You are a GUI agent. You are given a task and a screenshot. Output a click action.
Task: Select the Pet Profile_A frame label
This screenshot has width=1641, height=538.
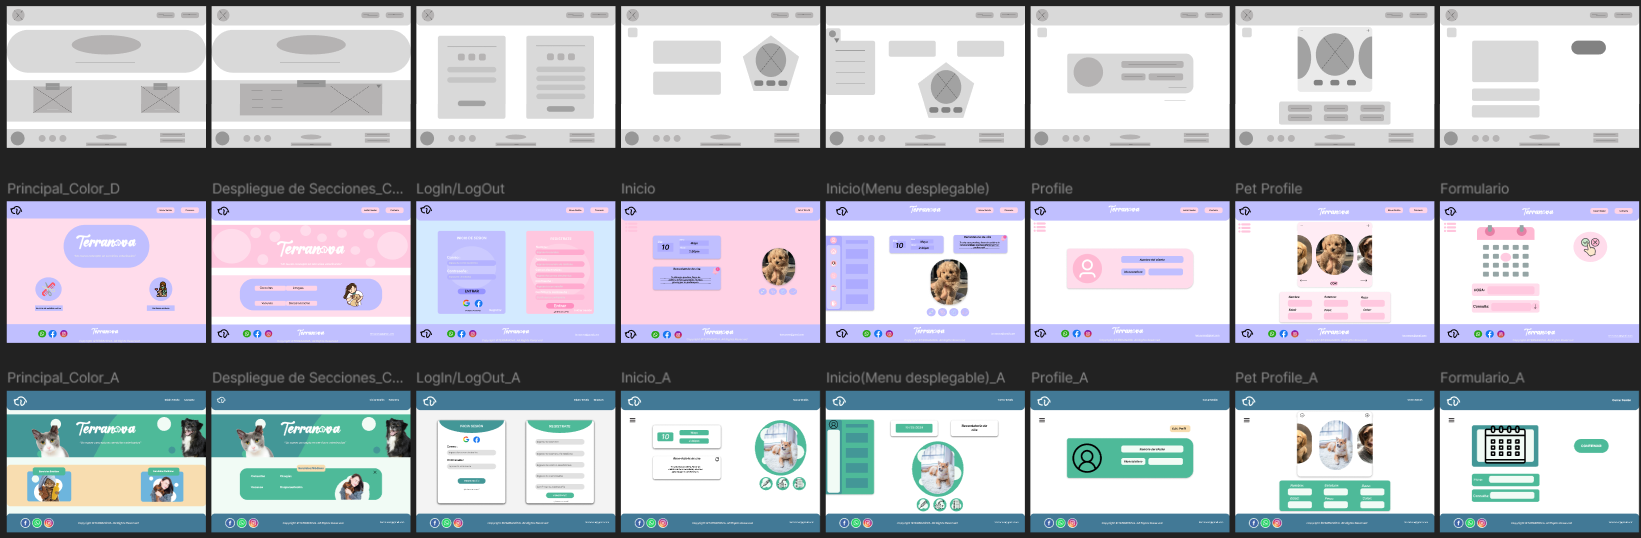[x=1277, y=378]
